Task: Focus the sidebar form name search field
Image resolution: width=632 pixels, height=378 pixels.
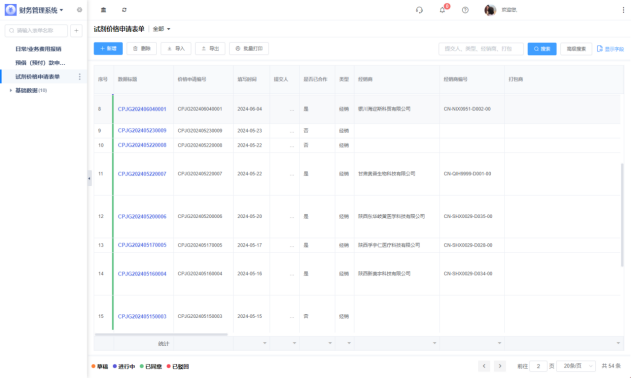Action: coord(36,30)
